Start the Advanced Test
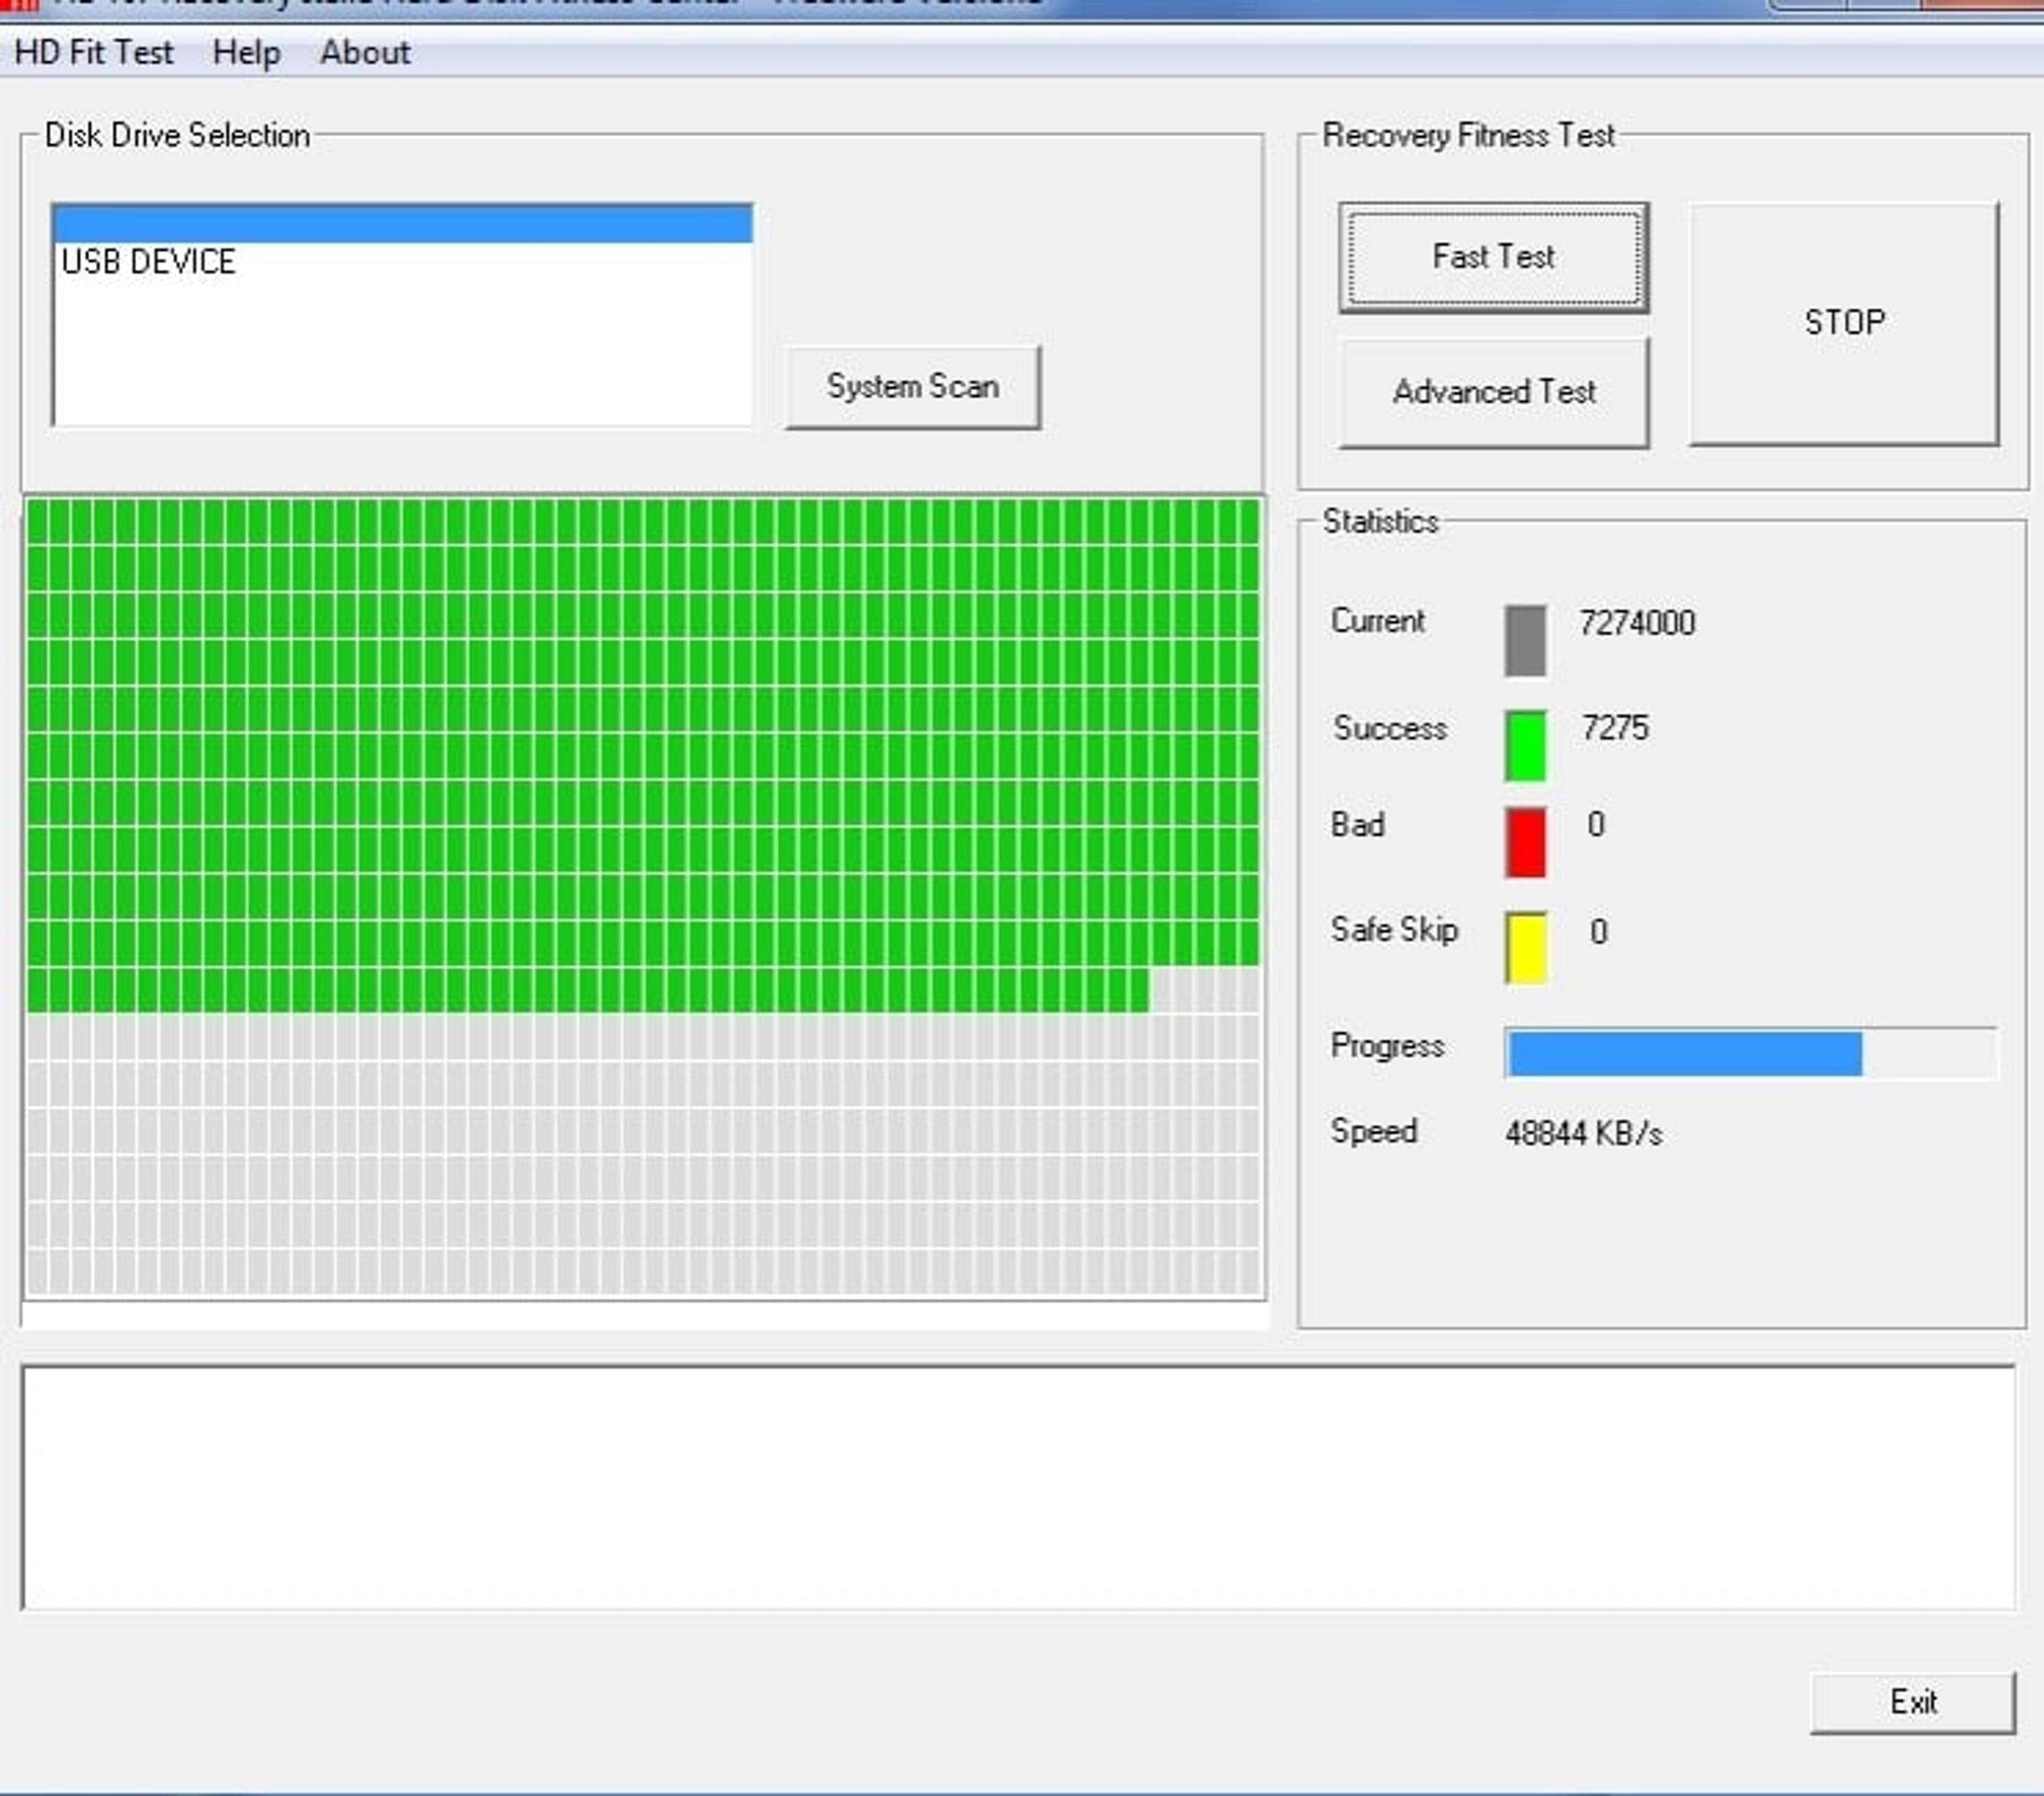 coord(1494,392)
